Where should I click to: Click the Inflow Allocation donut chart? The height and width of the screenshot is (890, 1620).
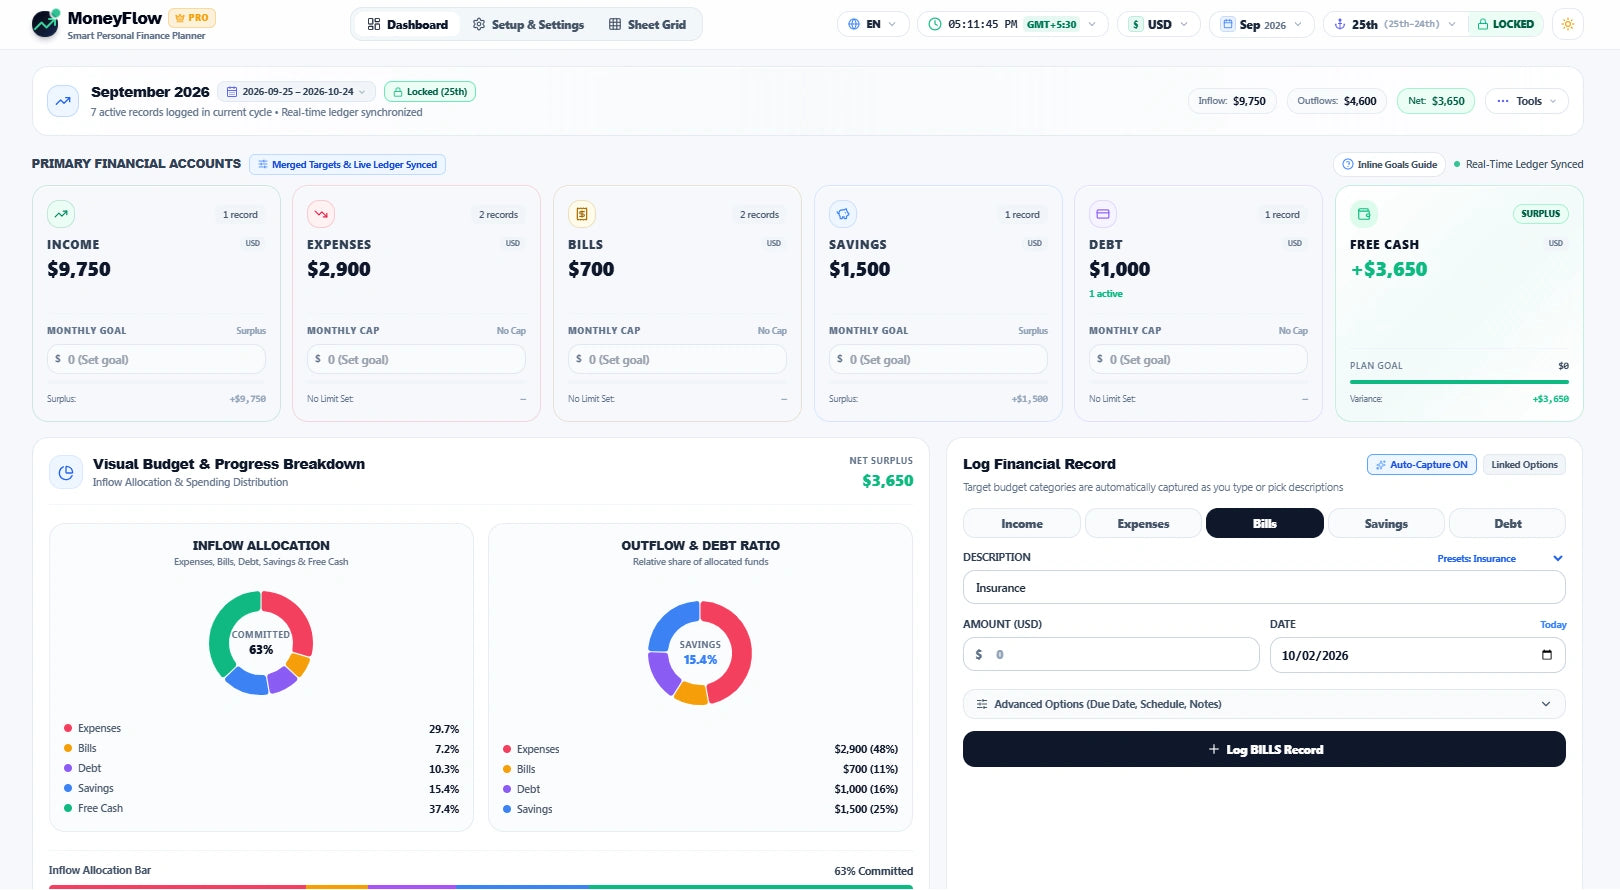(261, 642)
